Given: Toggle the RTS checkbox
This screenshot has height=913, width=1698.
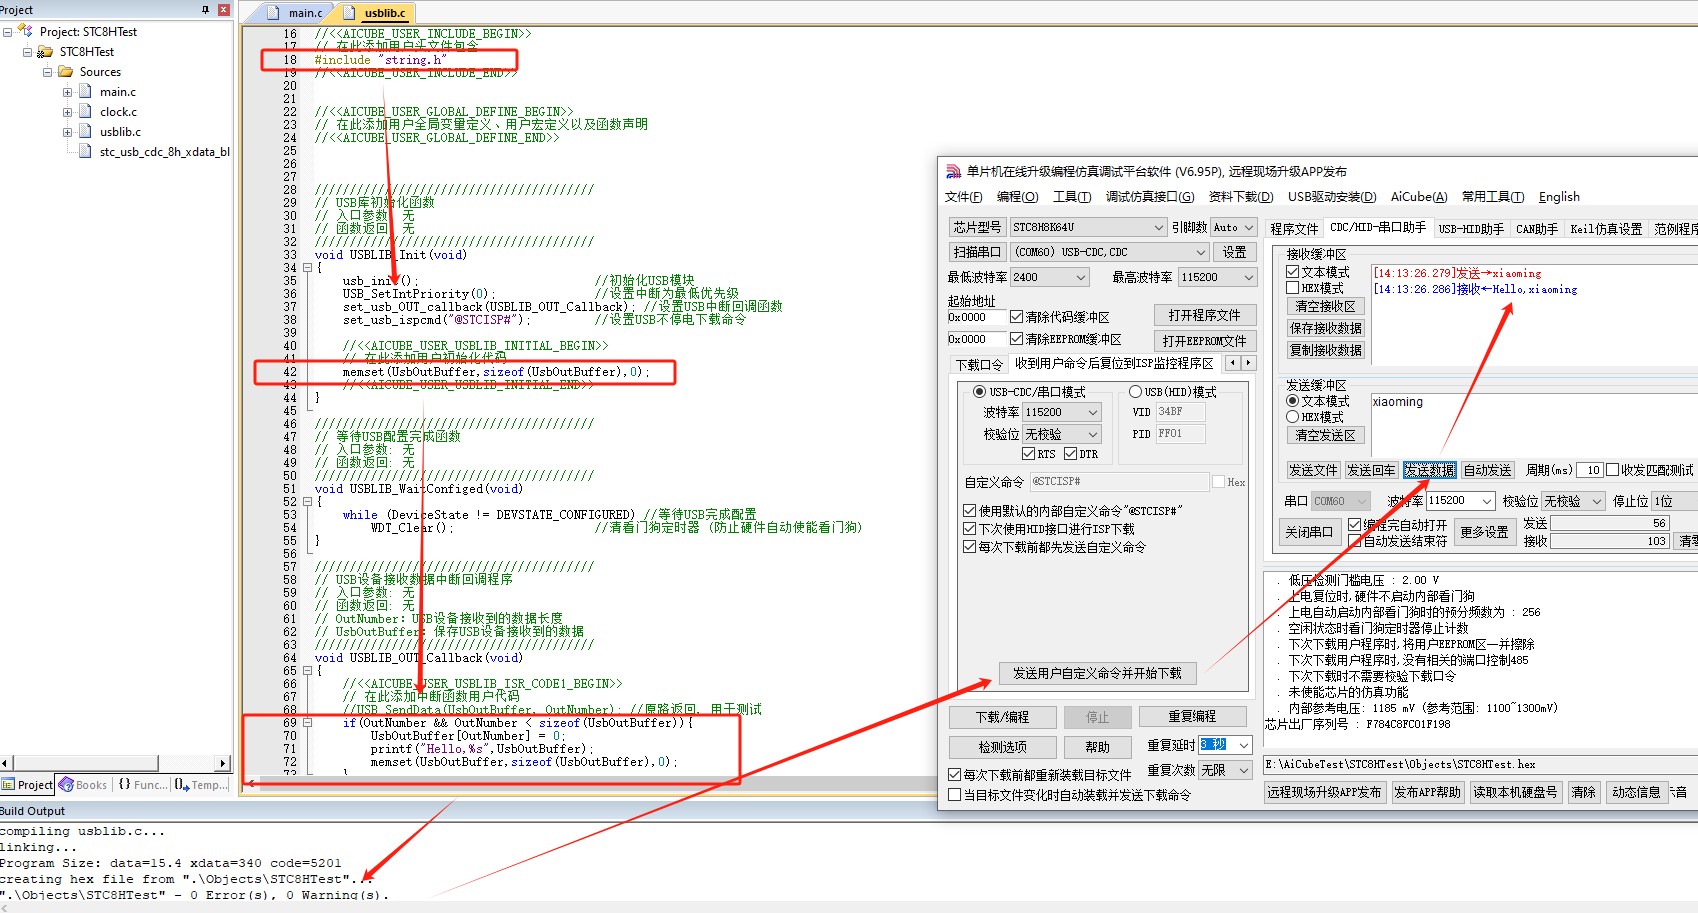Looking at the screenshot, I should pos(1028,454).
